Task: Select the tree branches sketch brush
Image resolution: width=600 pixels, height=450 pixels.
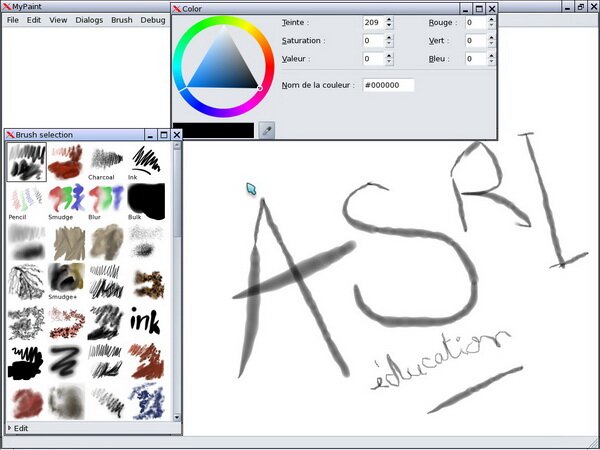Action: coord(26,281)
